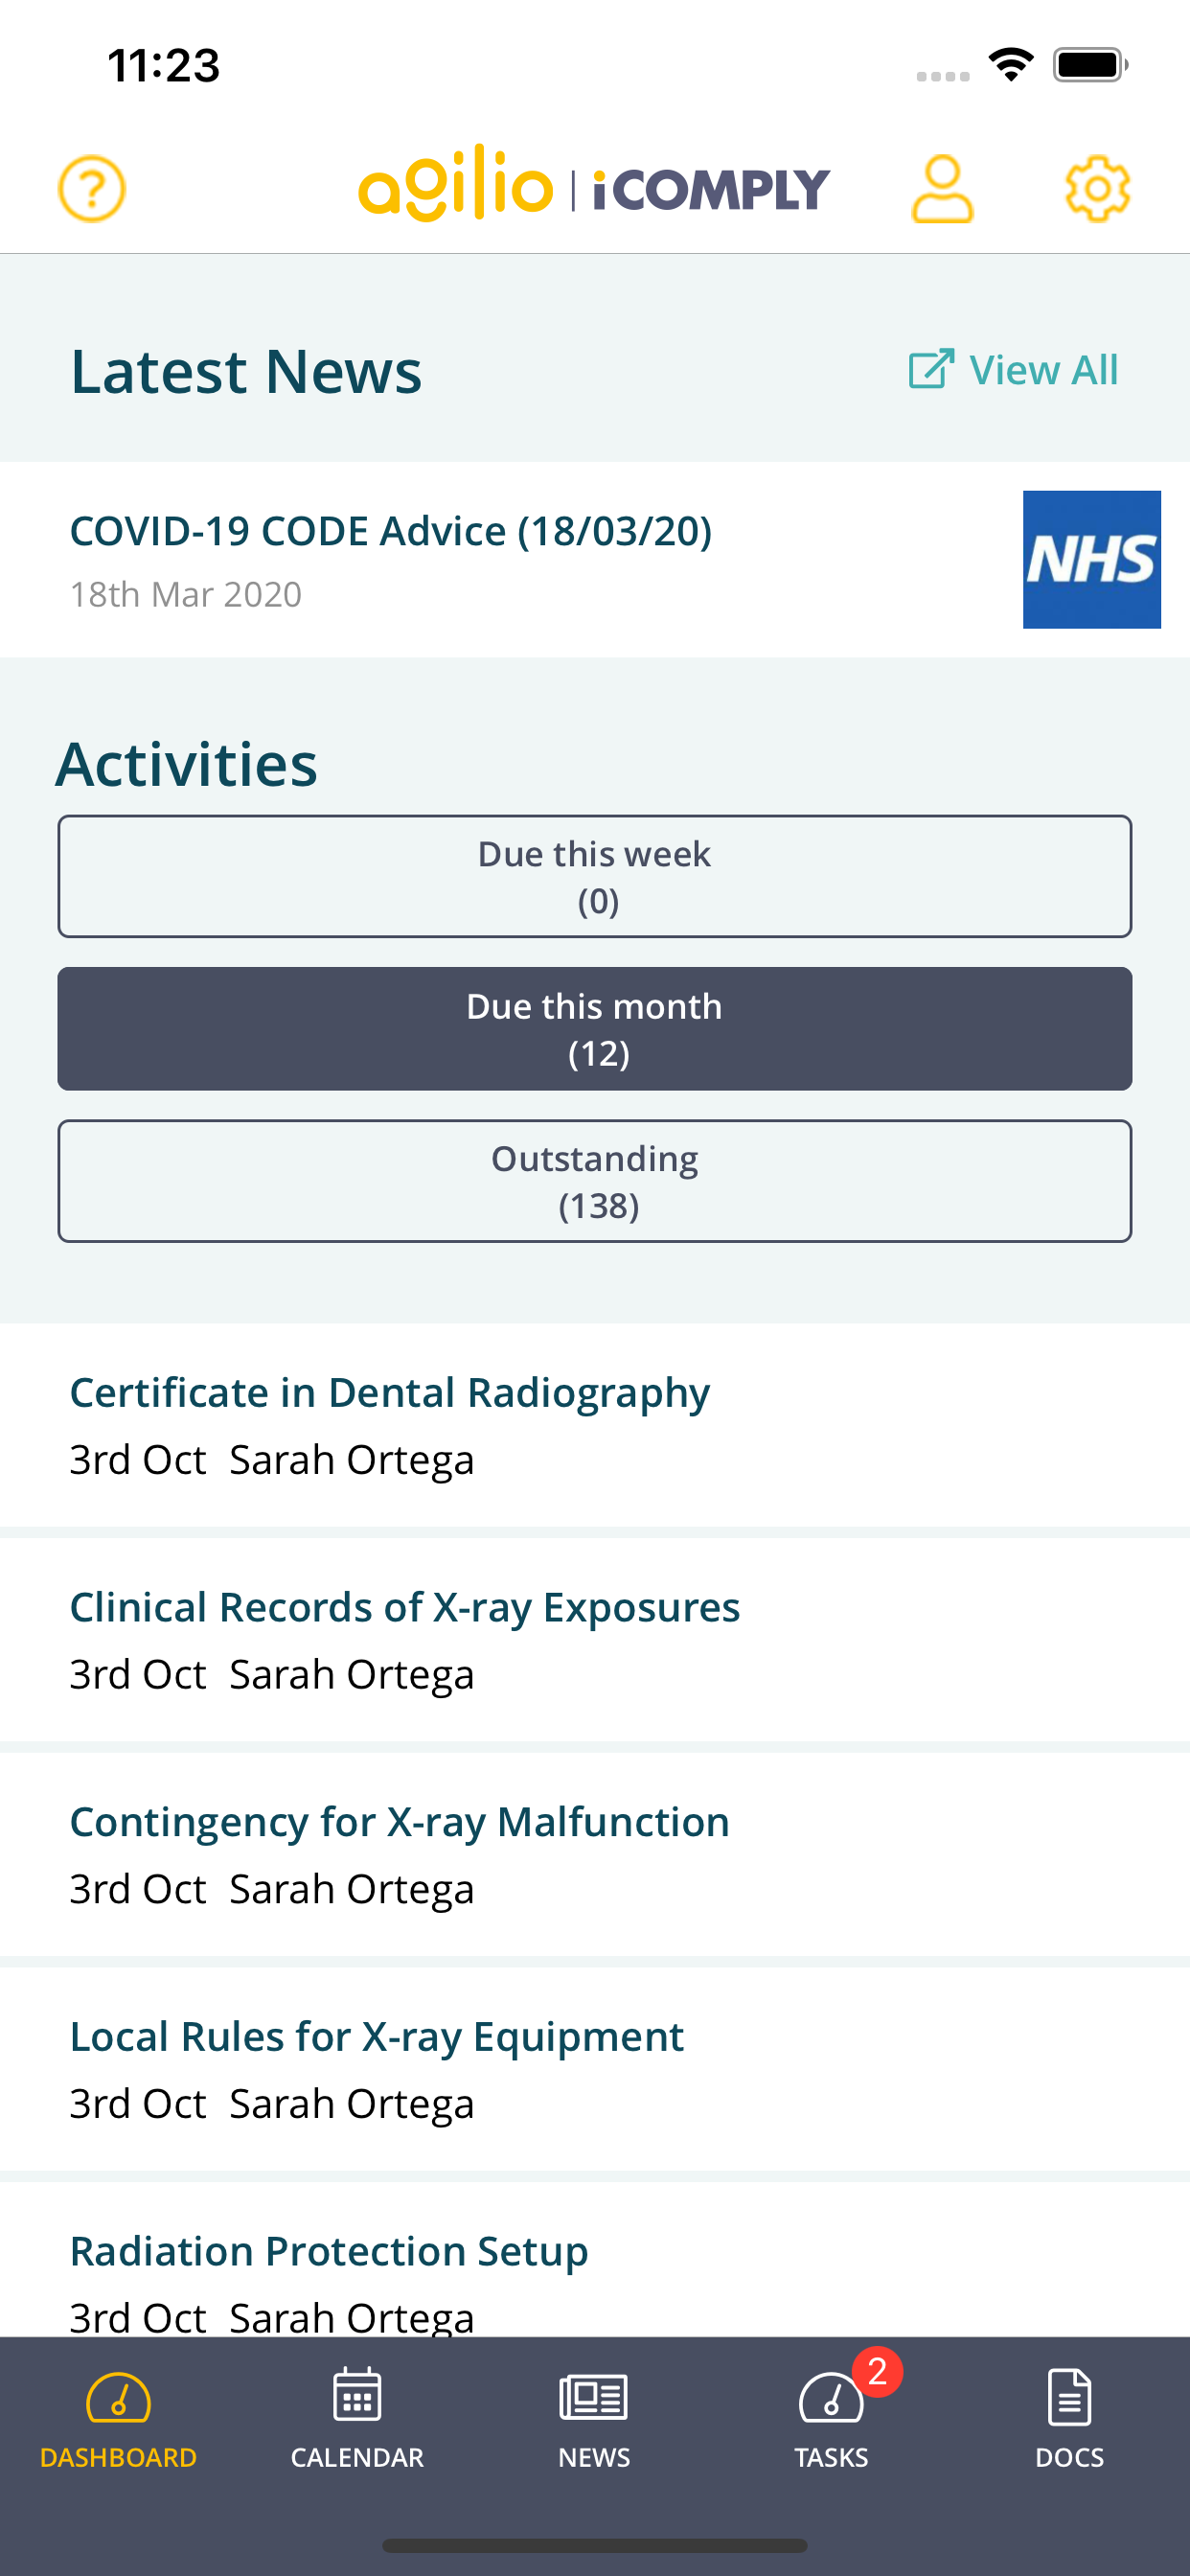Open the user profile icon

click(942, 188)
